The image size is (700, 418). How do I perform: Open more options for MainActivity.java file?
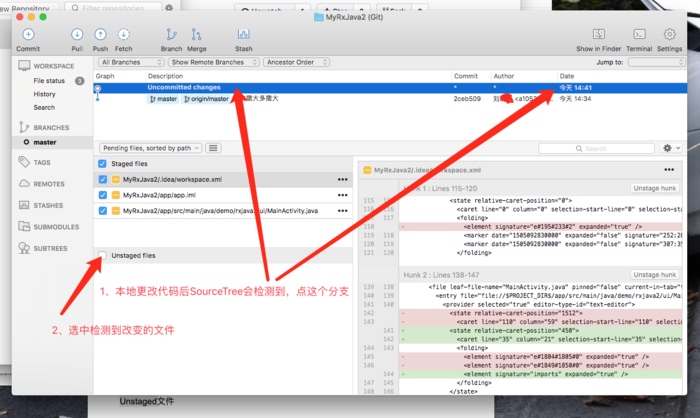(342, 211)
